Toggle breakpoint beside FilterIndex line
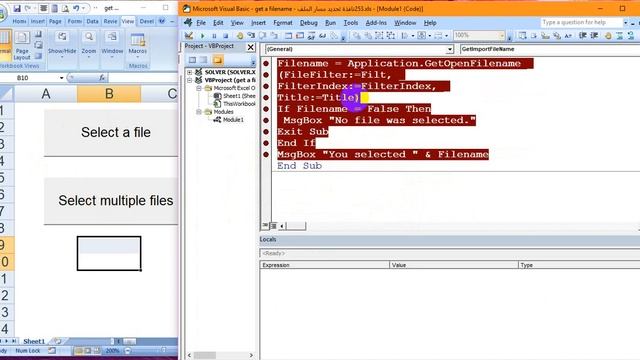640x360 pixels. (266, 86)
